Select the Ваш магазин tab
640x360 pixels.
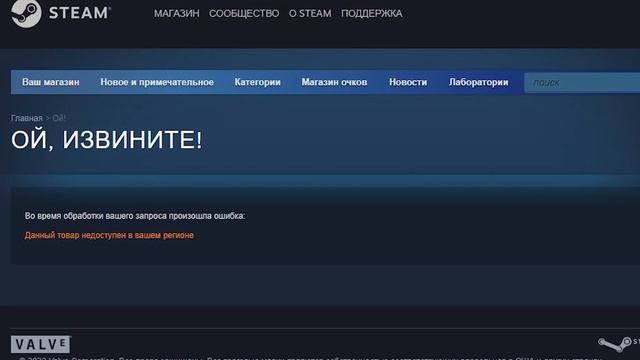tap(51, 82)
